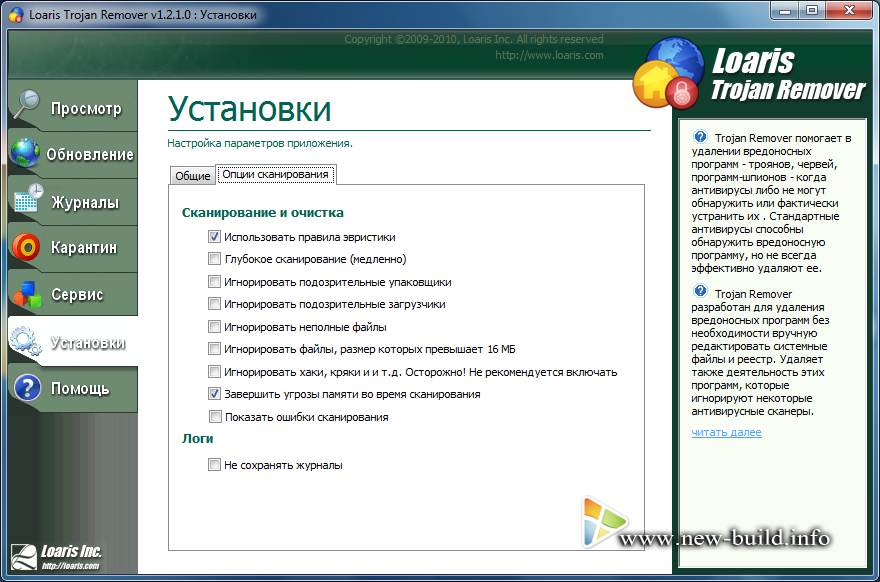This screenshot has width=880, height=582.
Task: Open the Просмотр section
Action: [73, 106]
